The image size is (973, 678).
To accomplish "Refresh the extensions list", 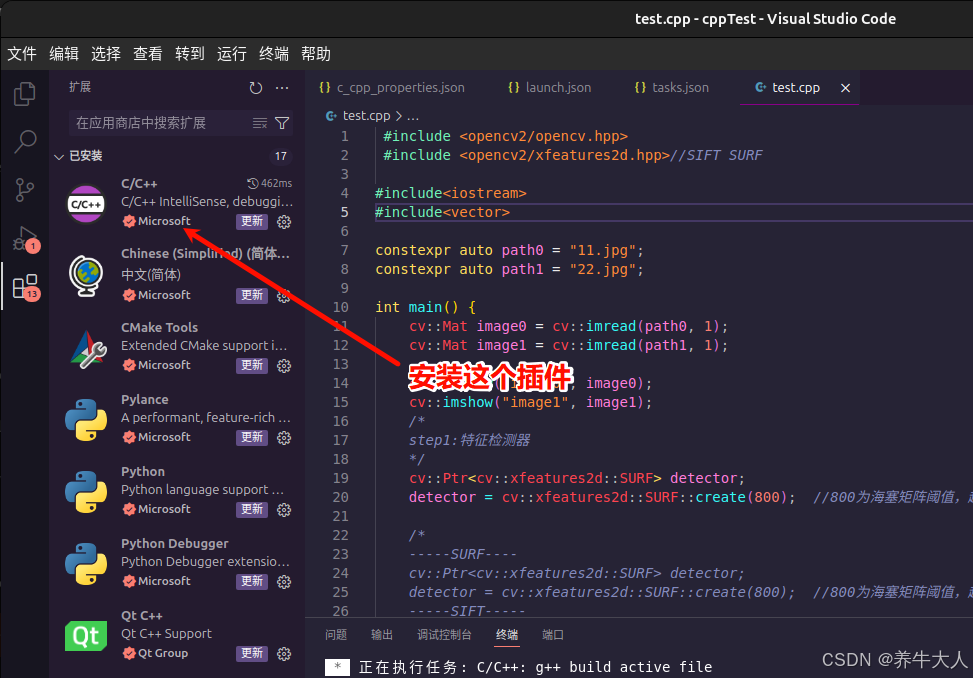I will [x=256, y=88].
